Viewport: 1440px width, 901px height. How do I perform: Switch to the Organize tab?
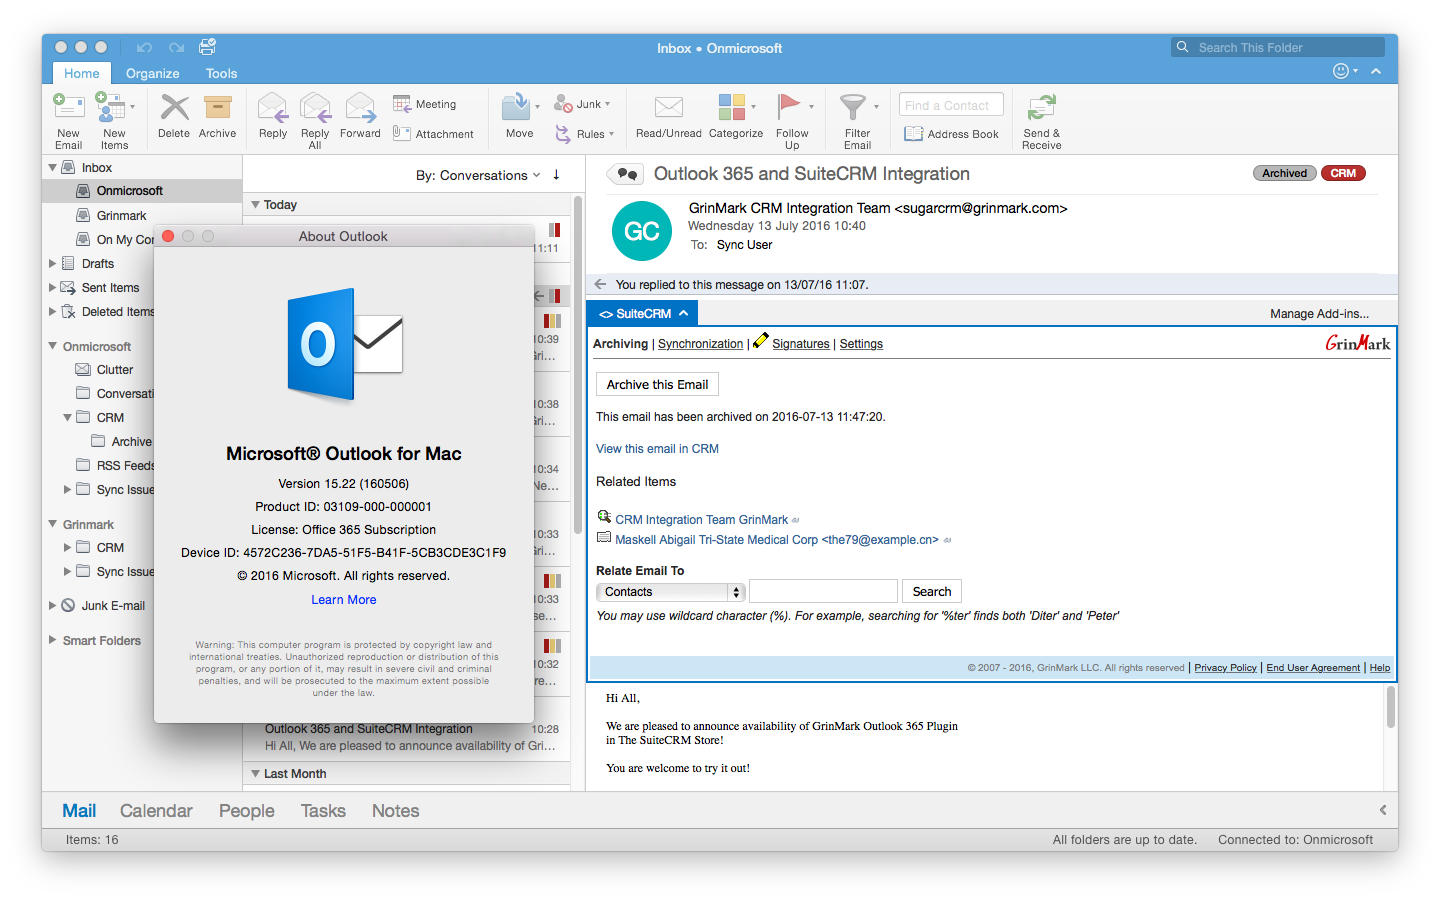tap(153, 73)
